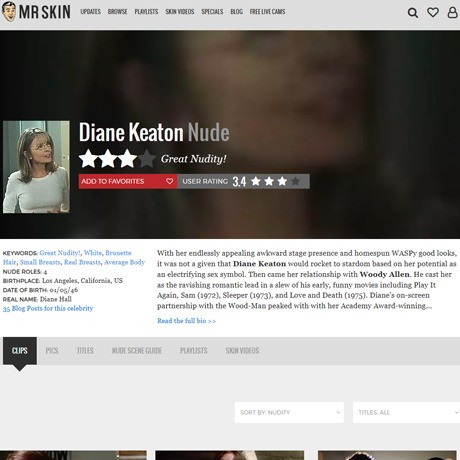Open the Playlists menu item in header
The image size is (460, 460).
tap(146, 12)
